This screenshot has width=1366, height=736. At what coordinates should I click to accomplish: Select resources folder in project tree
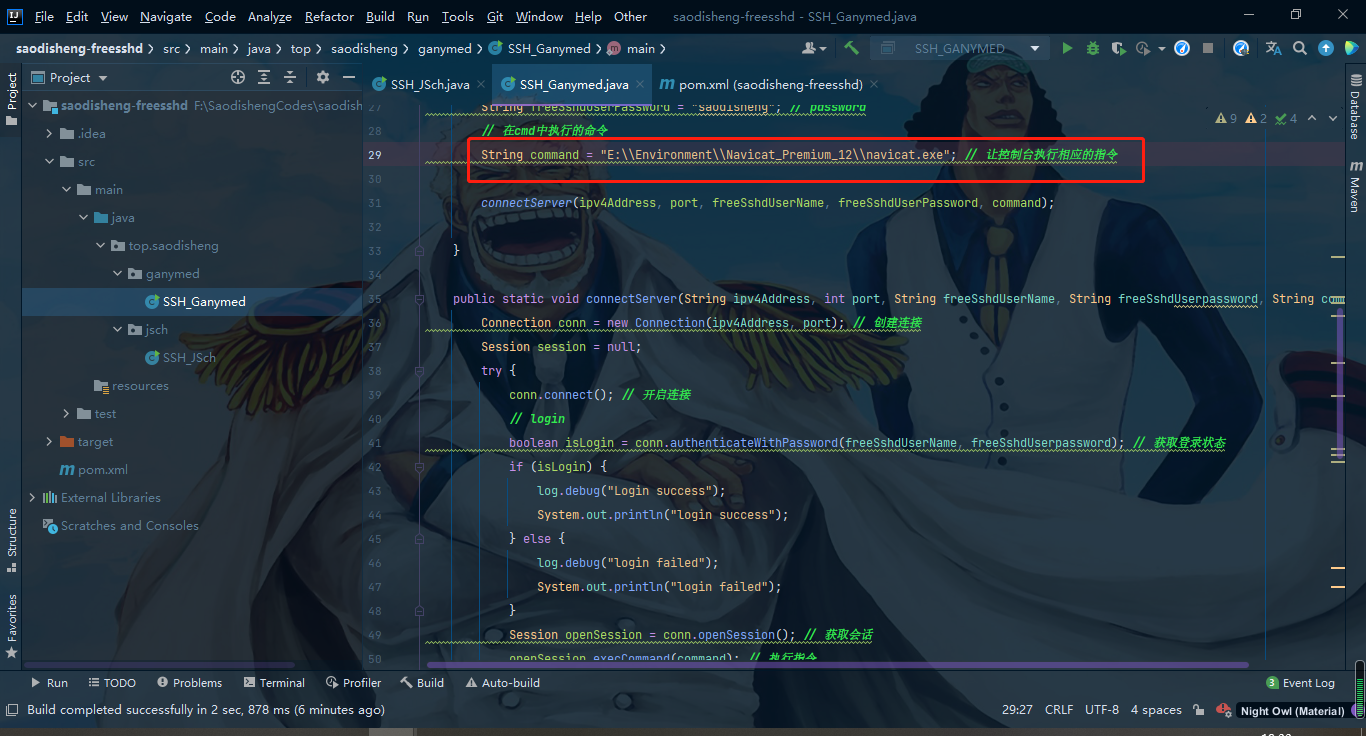[x=140, y=385]
